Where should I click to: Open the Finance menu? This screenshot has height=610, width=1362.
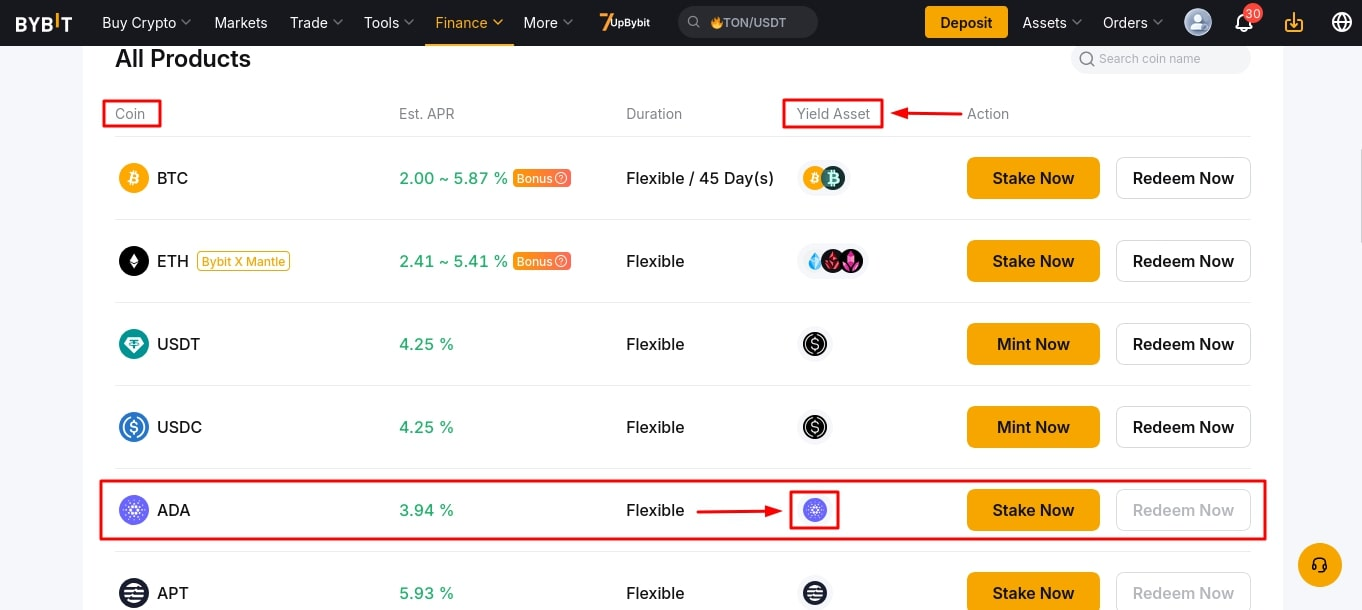click(x=469, y=22)
